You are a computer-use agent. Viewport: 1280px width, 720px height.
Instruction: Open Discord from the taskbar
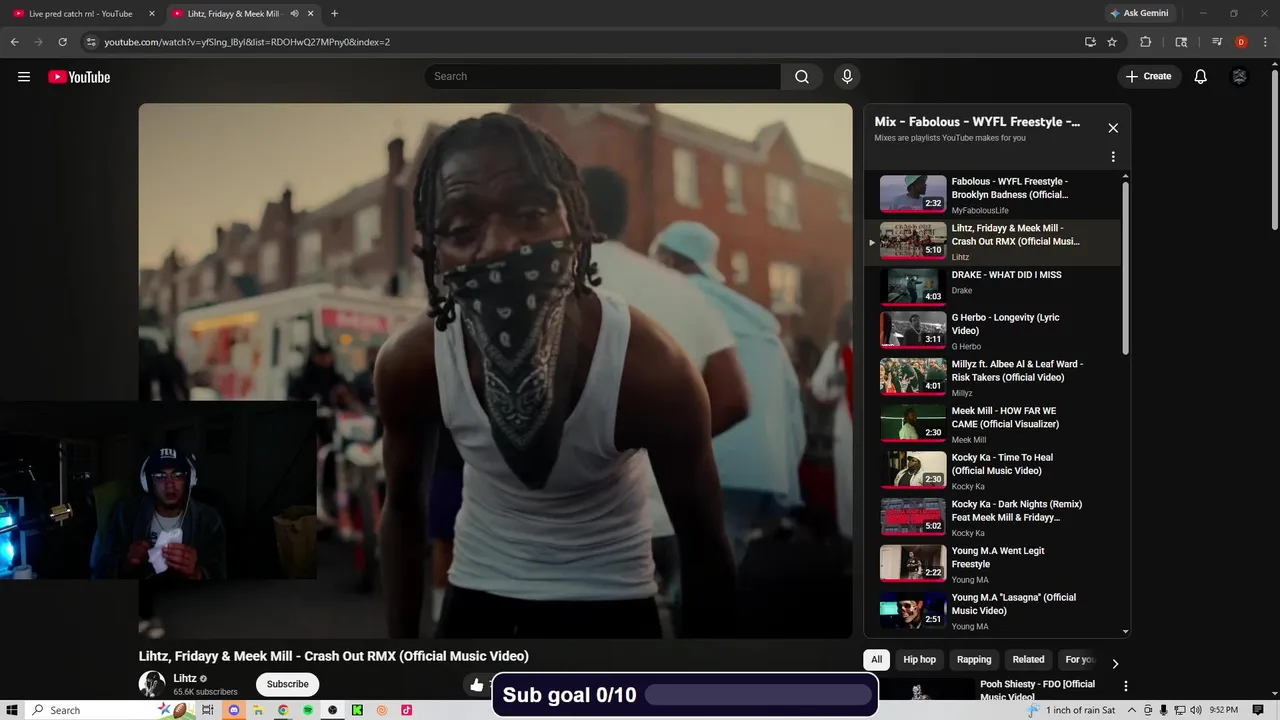[234, 710]
